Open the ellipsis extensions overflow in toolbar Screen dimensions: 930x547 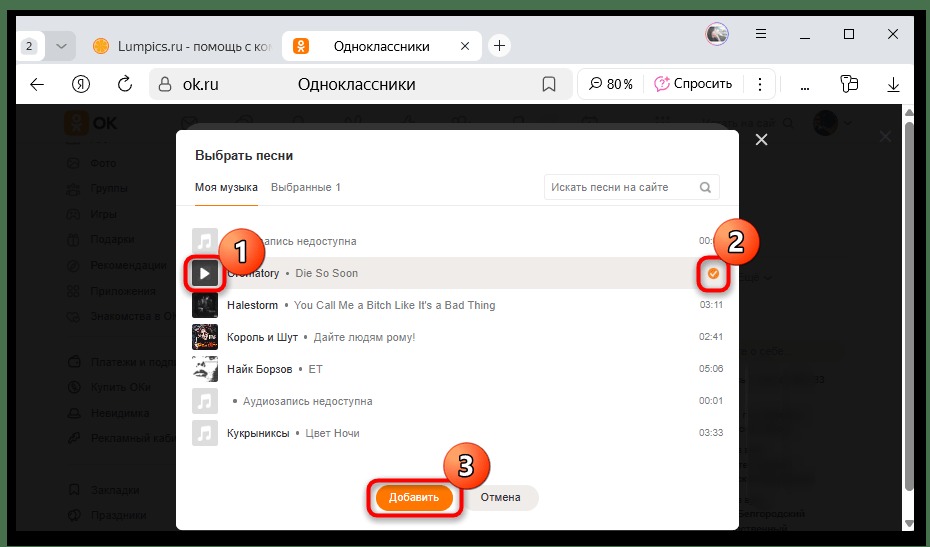[805, 87]
